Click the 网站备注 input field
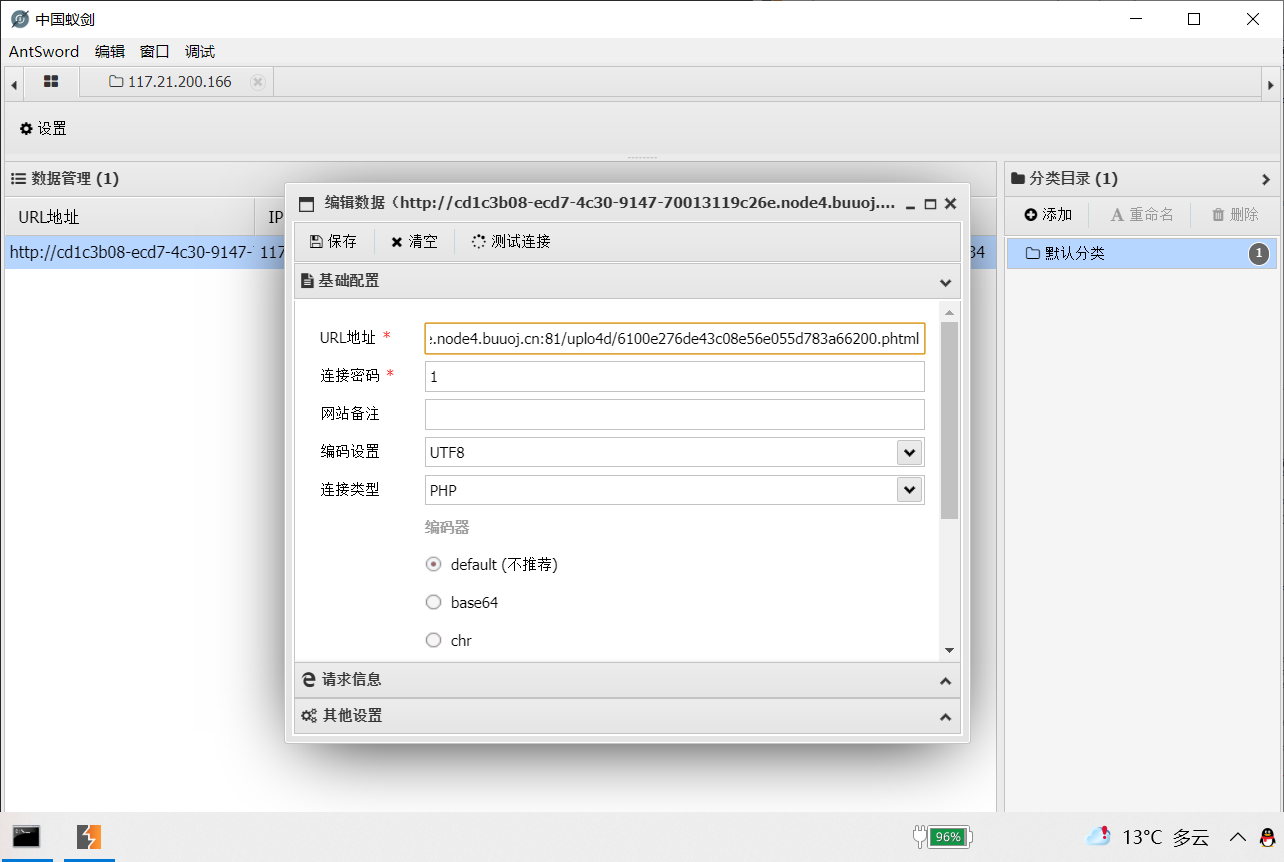 coord(674,414)
